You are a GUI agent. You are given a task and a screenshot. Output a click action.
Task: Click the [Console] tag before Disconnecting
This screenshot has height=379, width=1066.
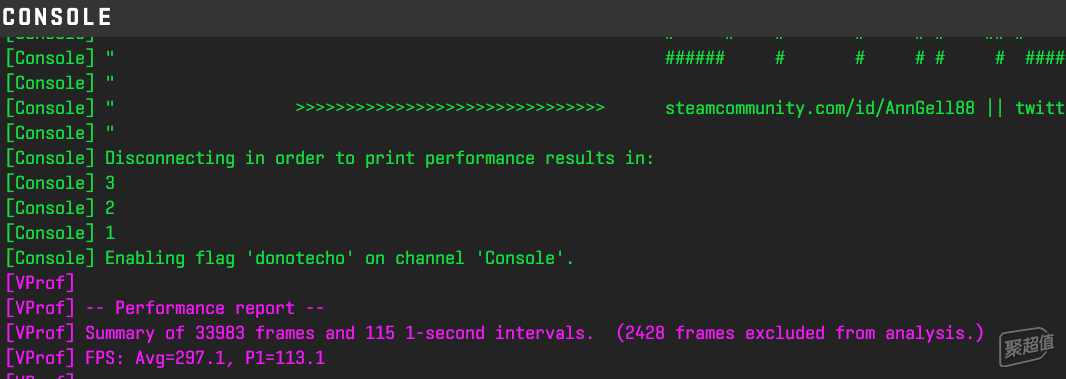[50, 158]
